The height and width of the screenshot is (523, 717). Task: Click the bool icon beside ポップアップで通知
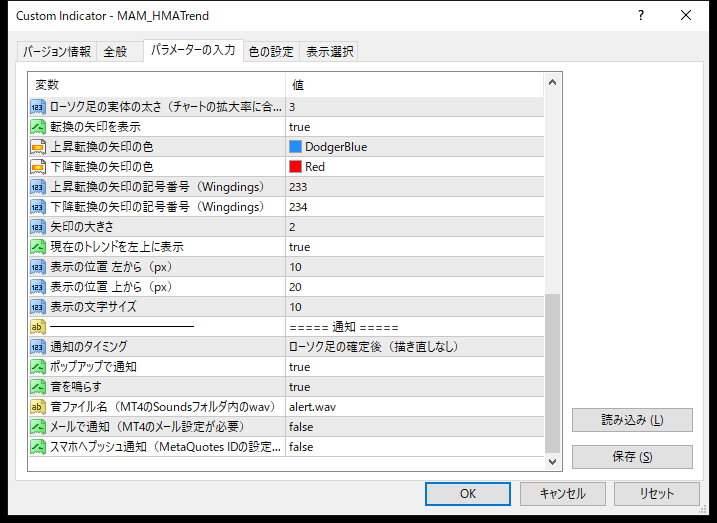coord(38,367)
